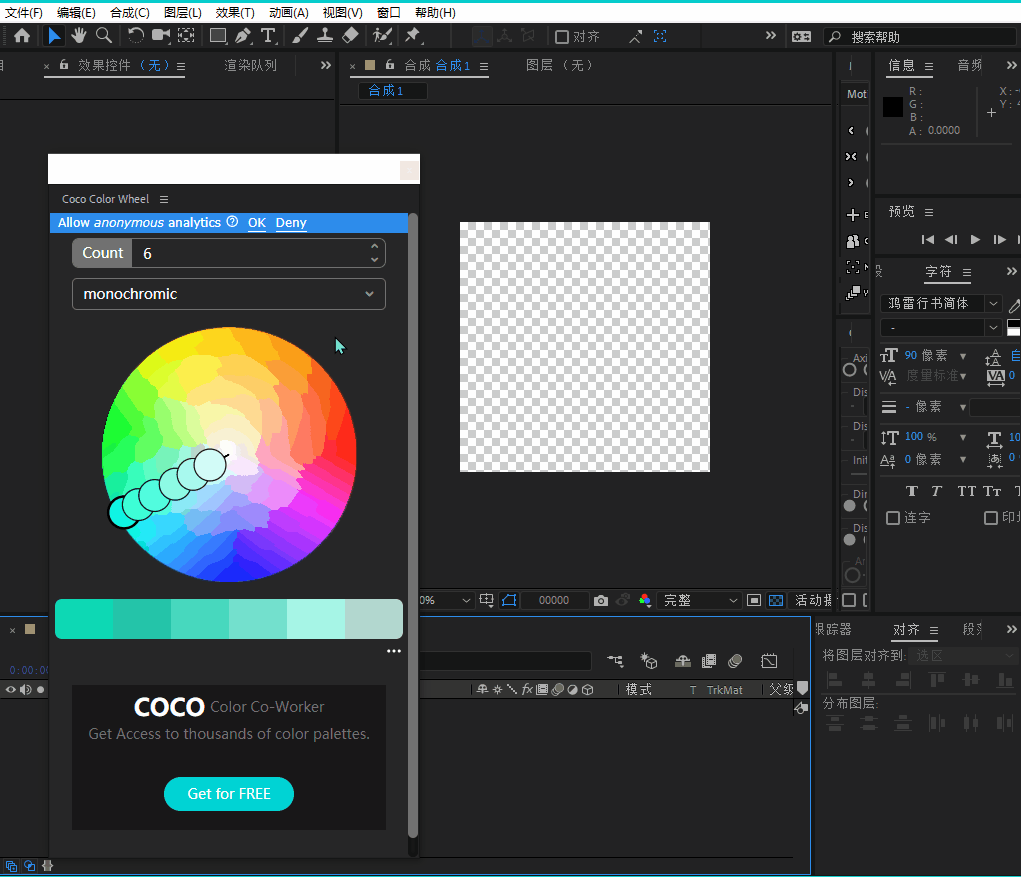Open font size 90 像素 dropdown arrow
Image resolution: width=1021 pixels, height=877 pixels.
[x=962, y=356]
